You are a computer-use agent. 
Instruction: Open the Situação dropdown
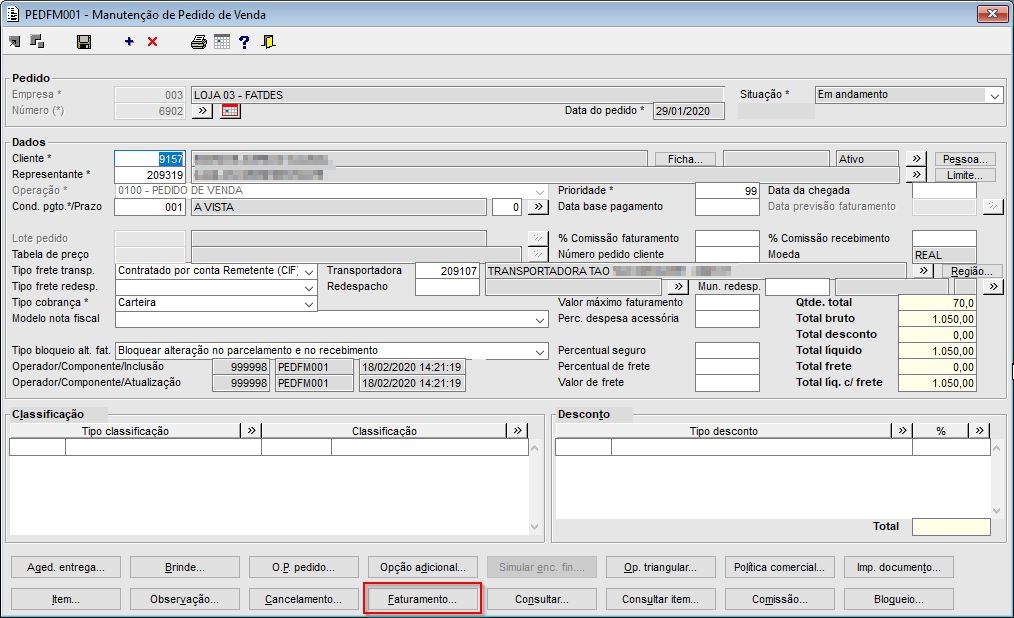point(994,95)
